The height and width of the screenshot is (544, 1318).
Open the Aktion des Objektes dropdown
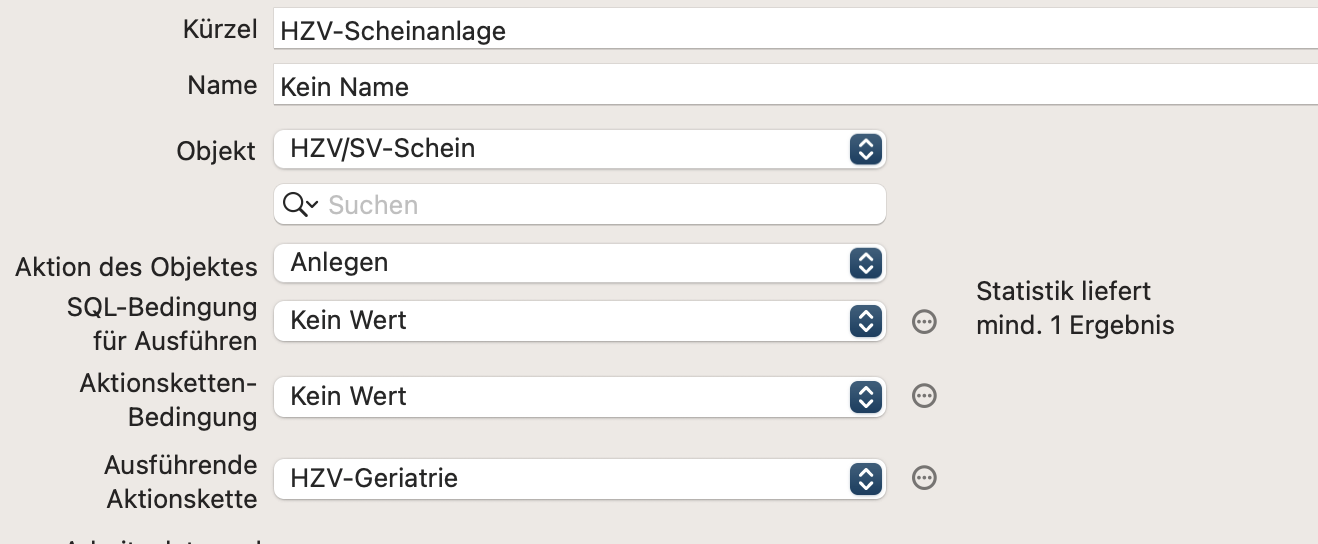click(580, 263)
